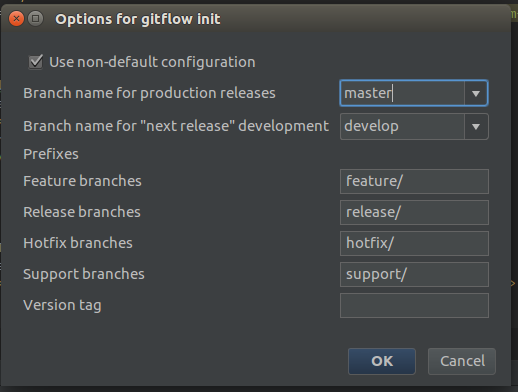The width and height of the screenshot is (518, 392).
Task: Click in the develop branch name field
Action: coord(402,127)
